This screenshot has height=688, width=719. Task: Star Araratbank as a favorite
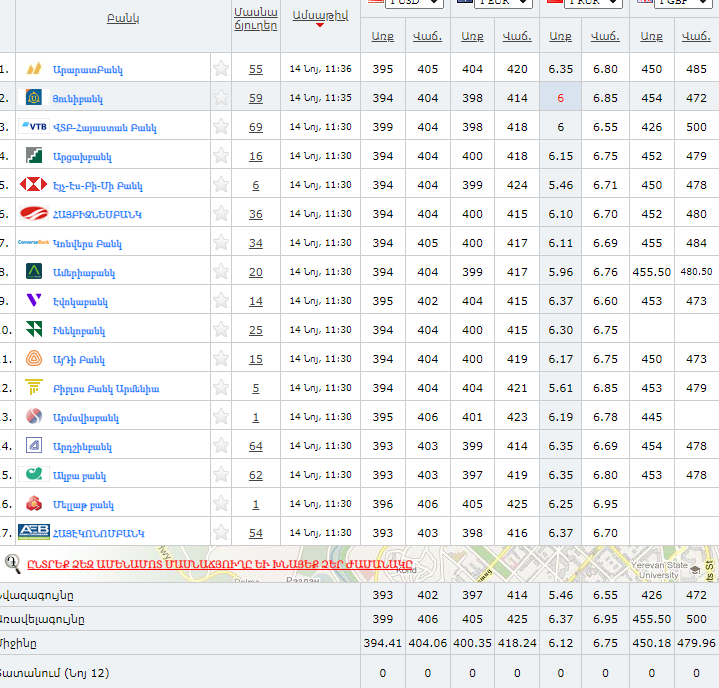(x=221, y=69)
